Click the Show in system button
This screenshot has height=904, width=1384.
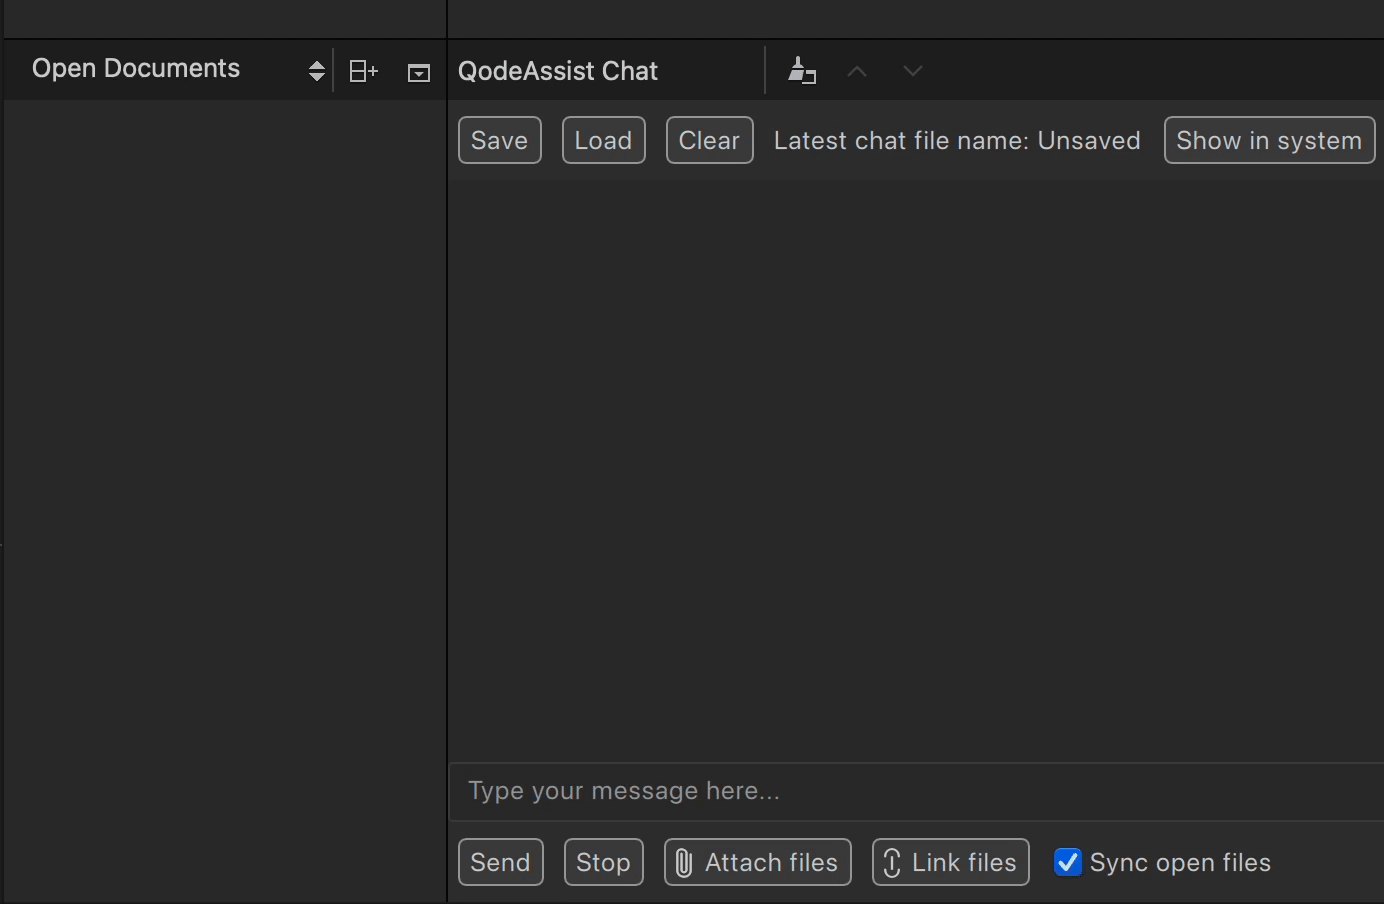pyautogui.click(x=1270, y=140)
